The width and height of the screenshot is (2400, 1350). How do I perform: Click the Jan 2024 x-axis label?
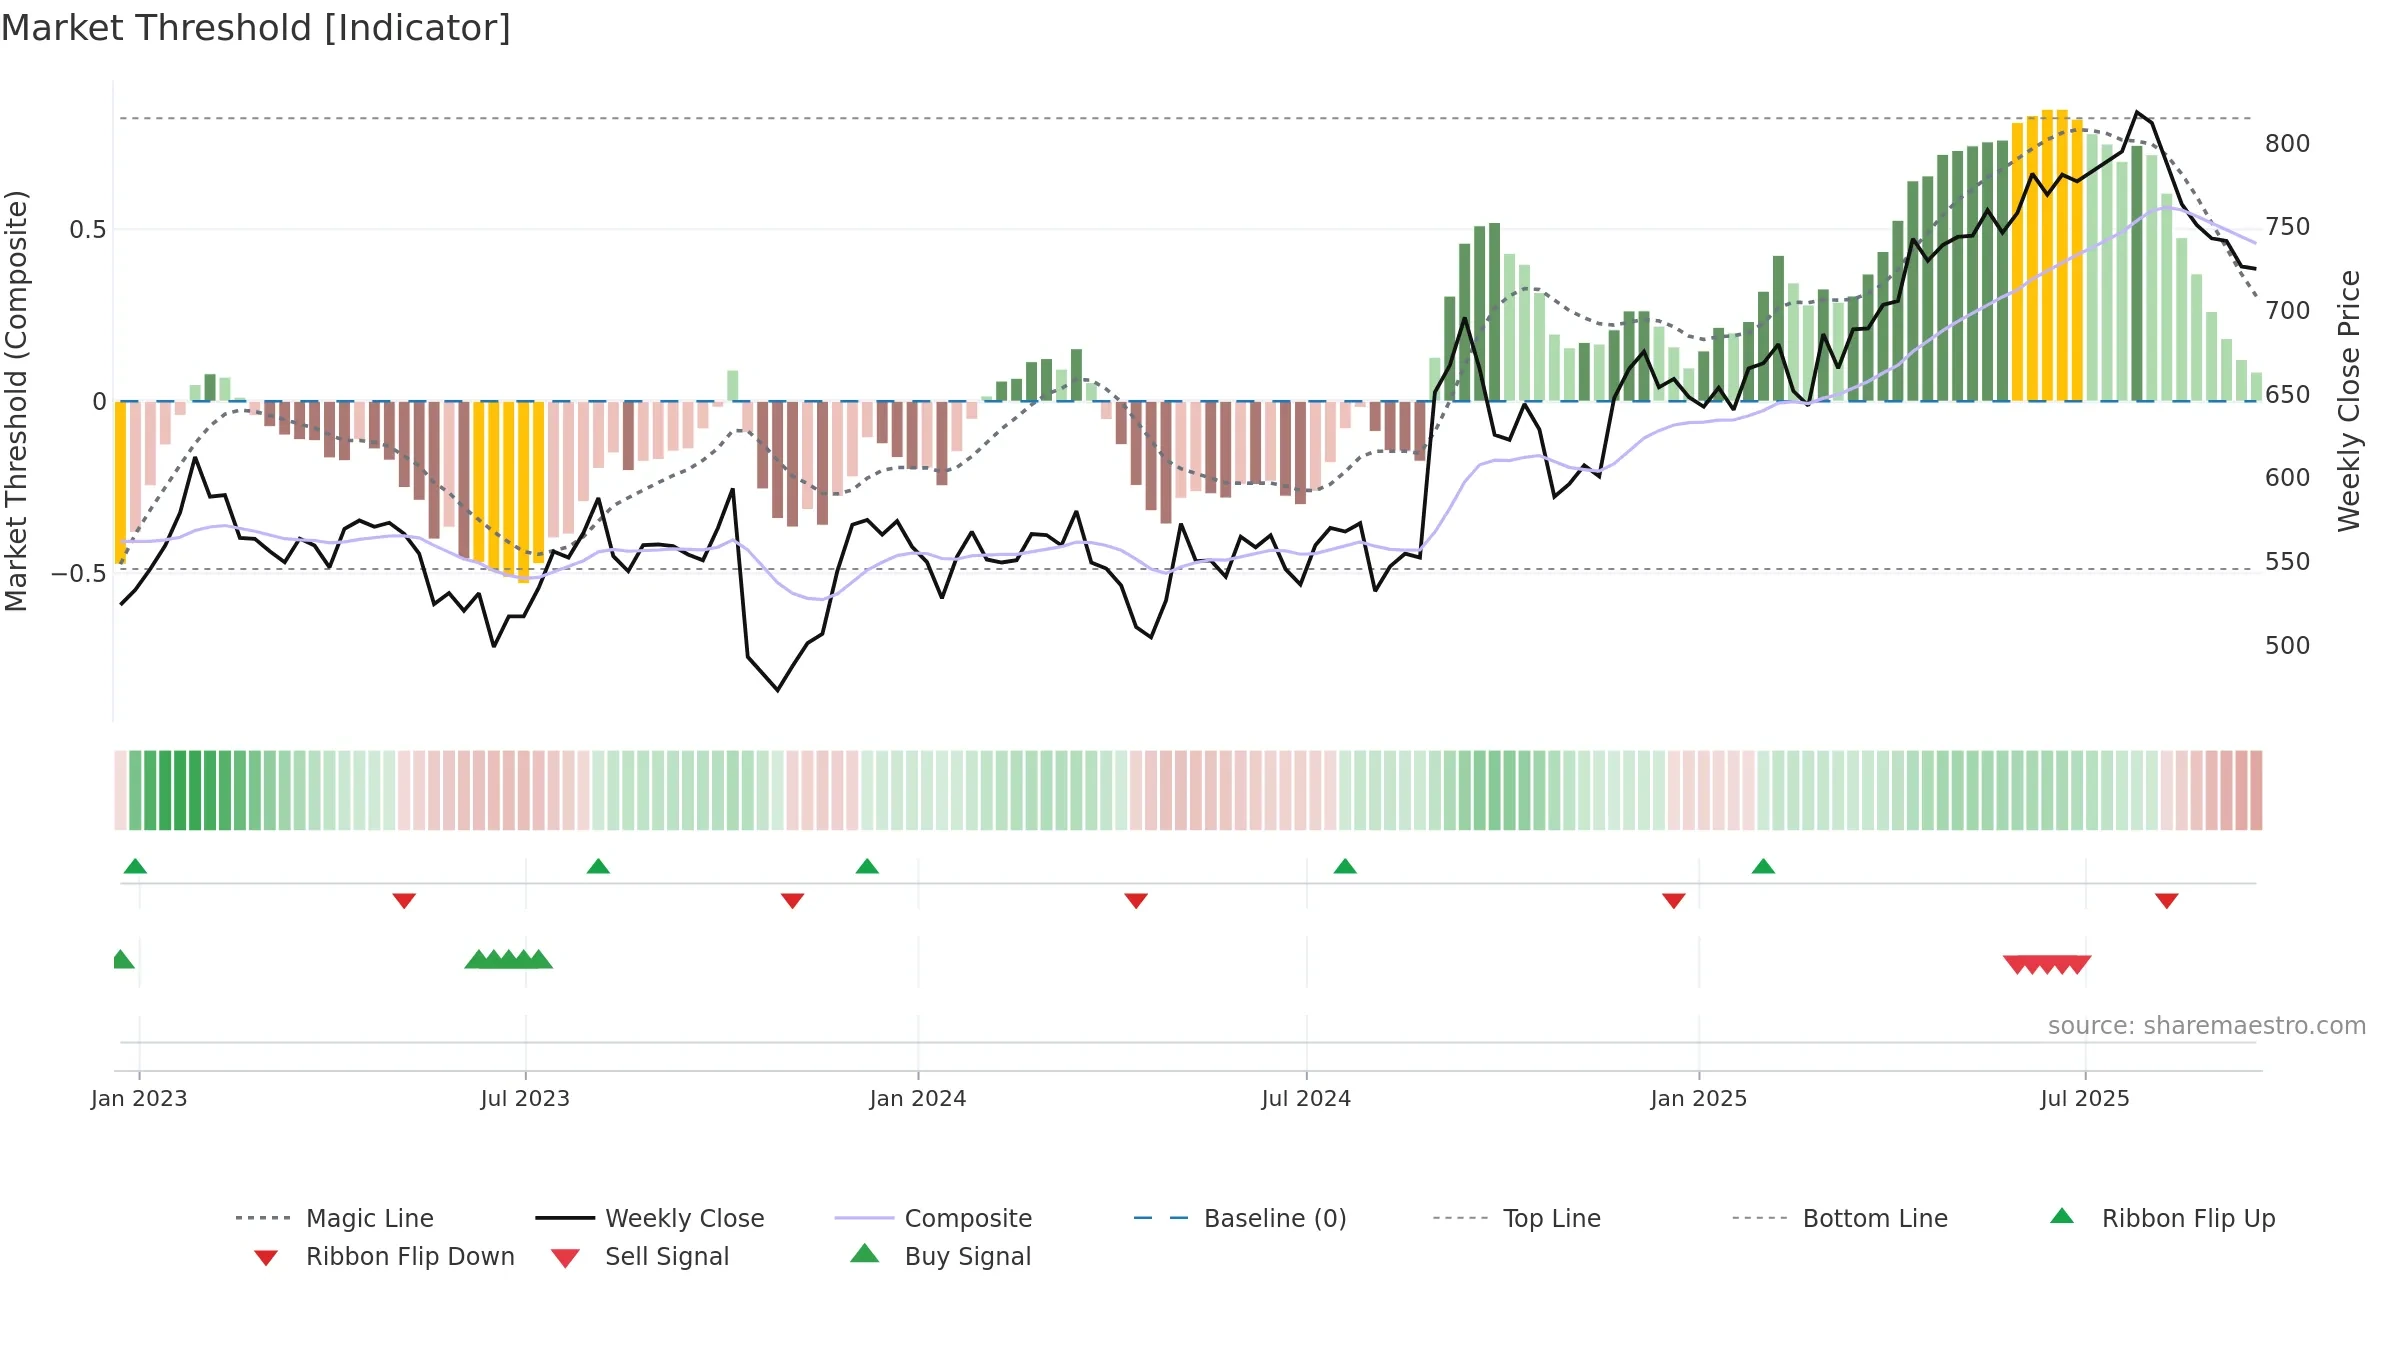tap(918, 1098)
